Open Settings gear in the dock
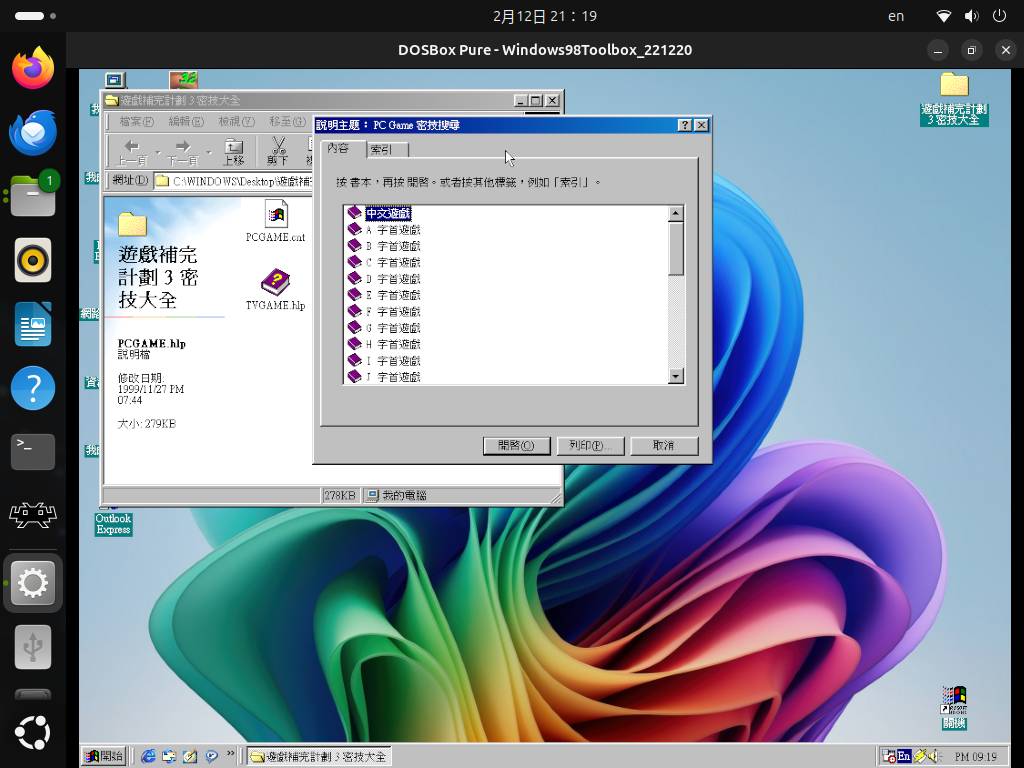The width and height of the screenshot is (1024, 768). (33, 583)
